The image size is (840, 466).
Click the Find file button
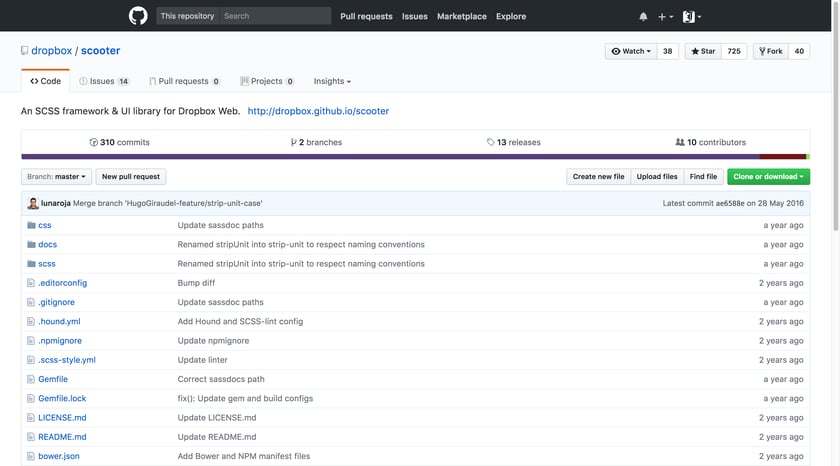coord(703,177)
